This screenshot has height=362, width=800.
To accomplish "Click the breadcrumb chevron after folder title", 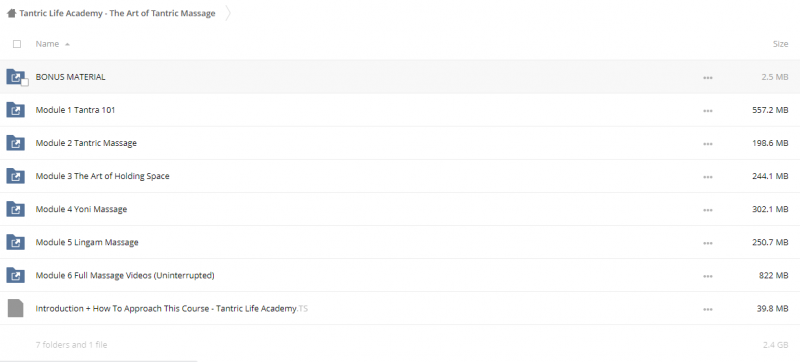I will (x=228, y=14).
